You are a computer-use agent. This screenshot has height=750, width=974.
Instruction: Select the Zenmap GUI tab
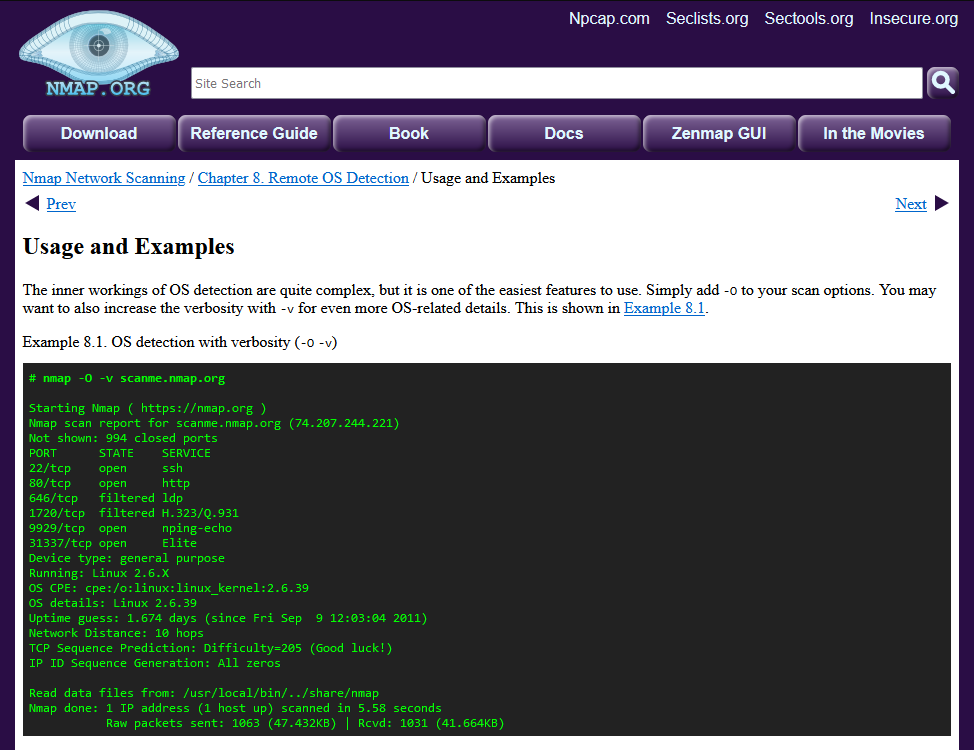(719, 133)
